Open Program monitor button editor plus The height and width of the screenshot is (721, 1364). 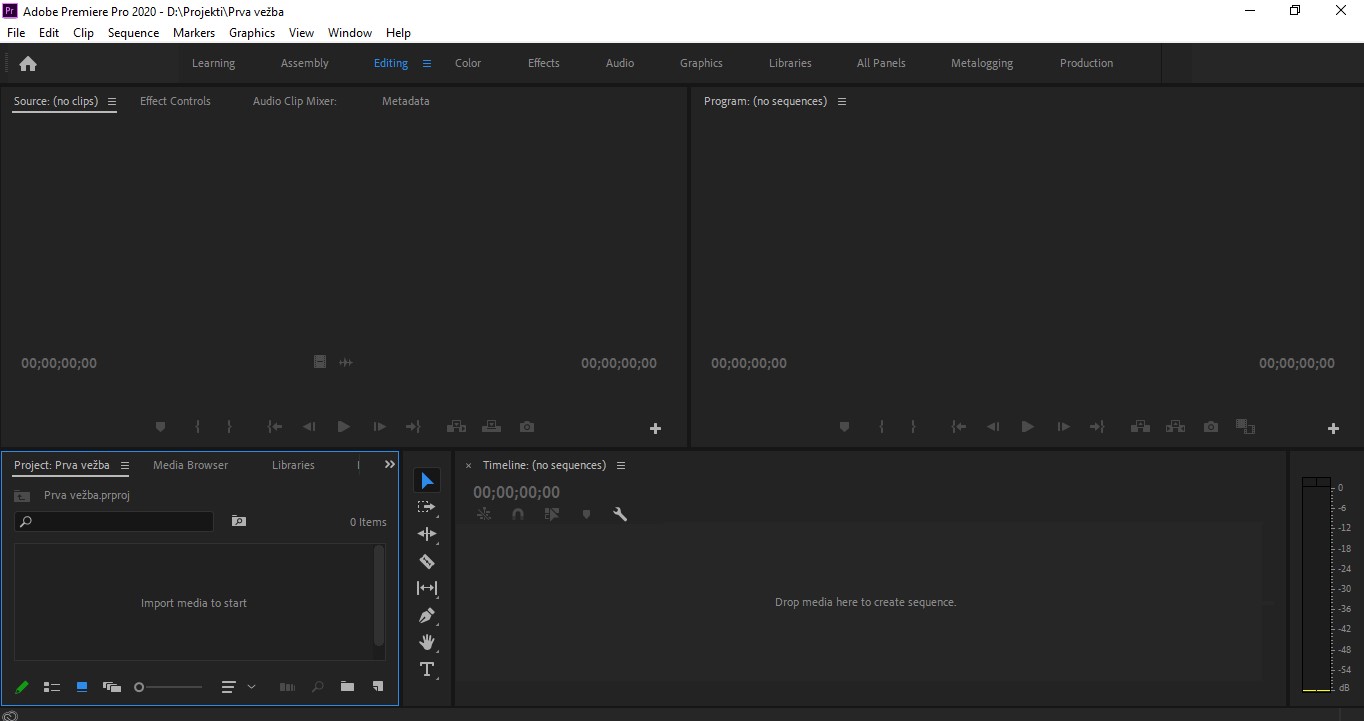tap(1333, 428)
